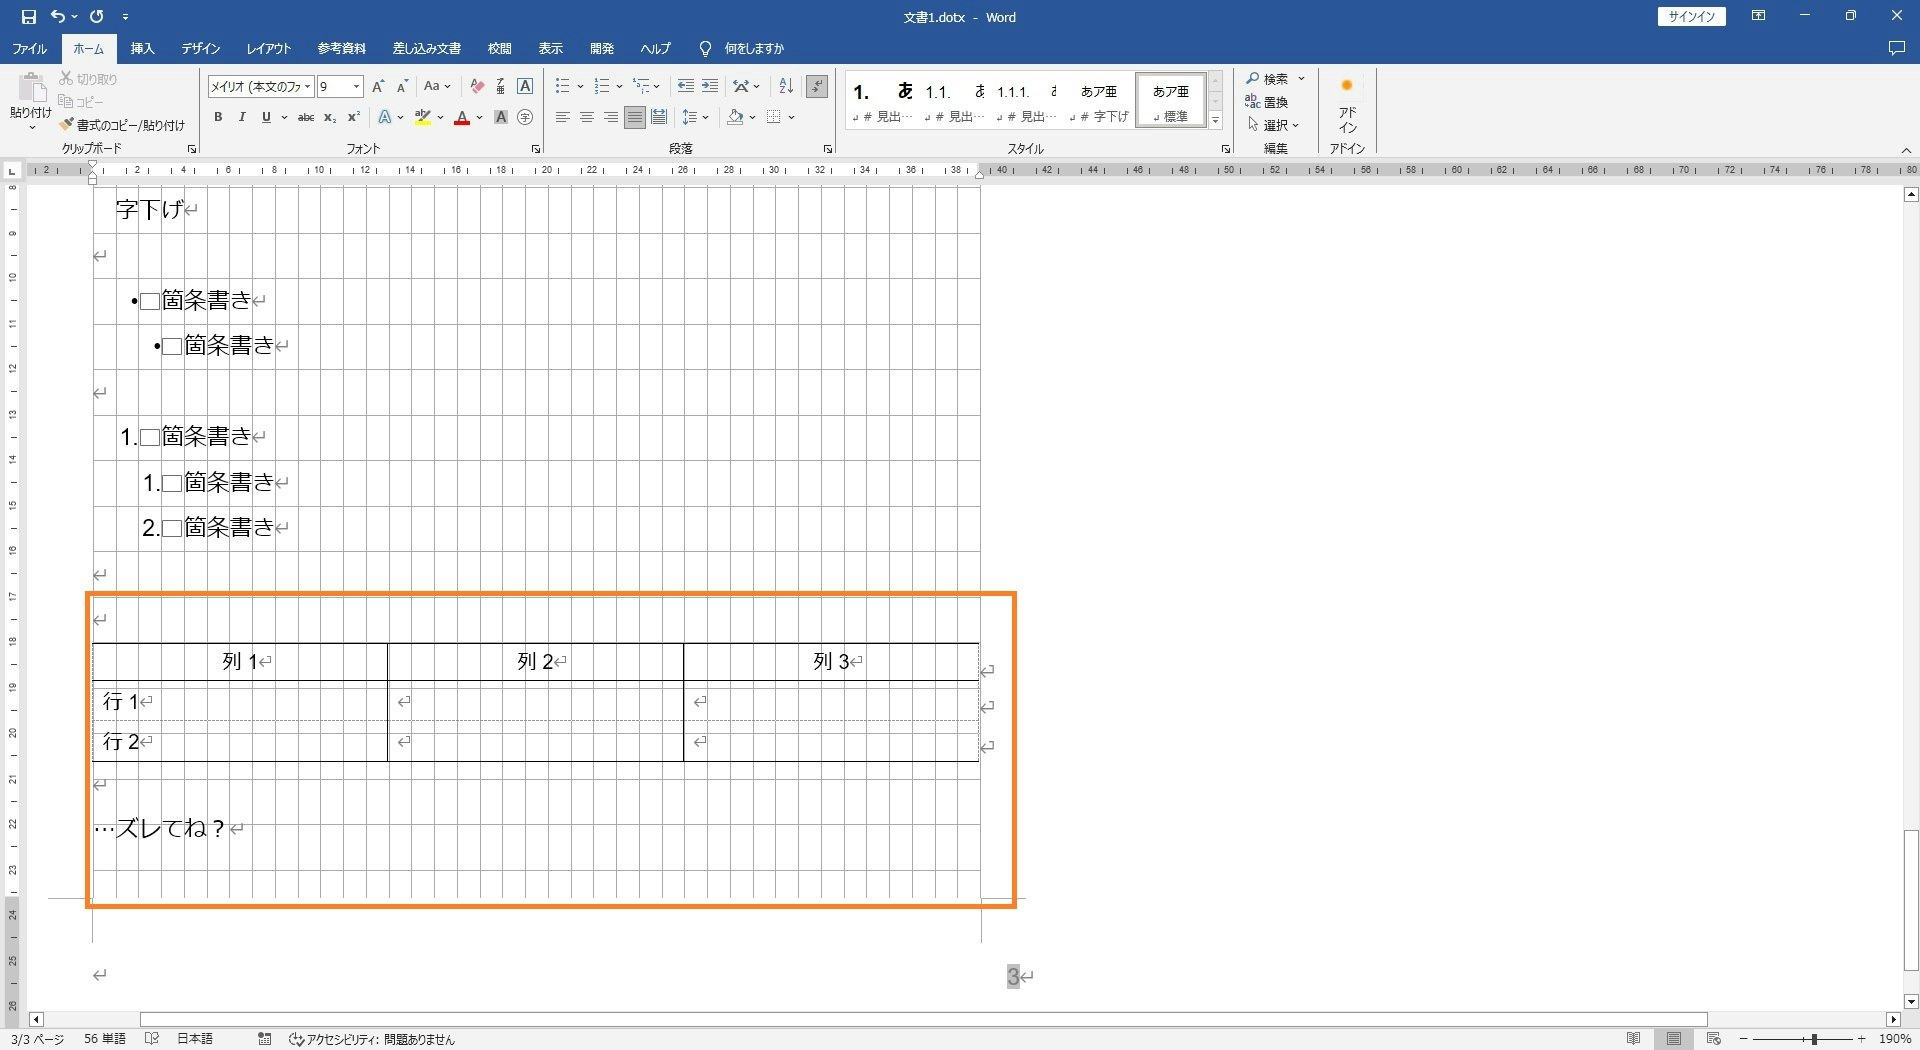Click the distributed alignment icon
The image size is (1920, 1050).
point(659,117)
